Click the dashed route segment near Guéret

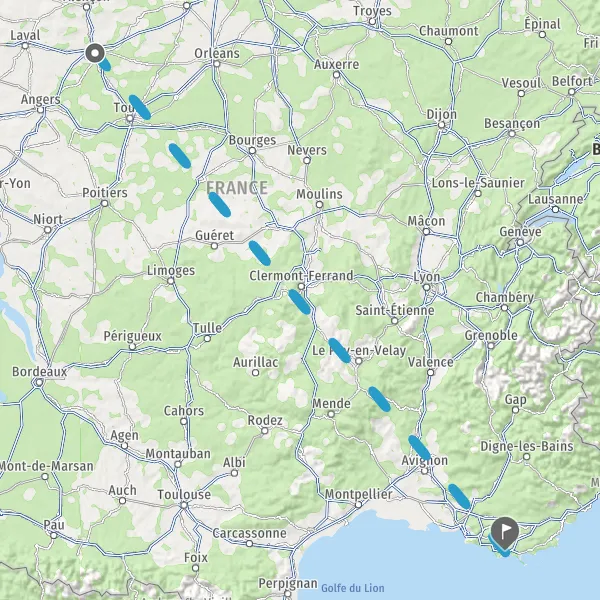click(x=259, y=253)
